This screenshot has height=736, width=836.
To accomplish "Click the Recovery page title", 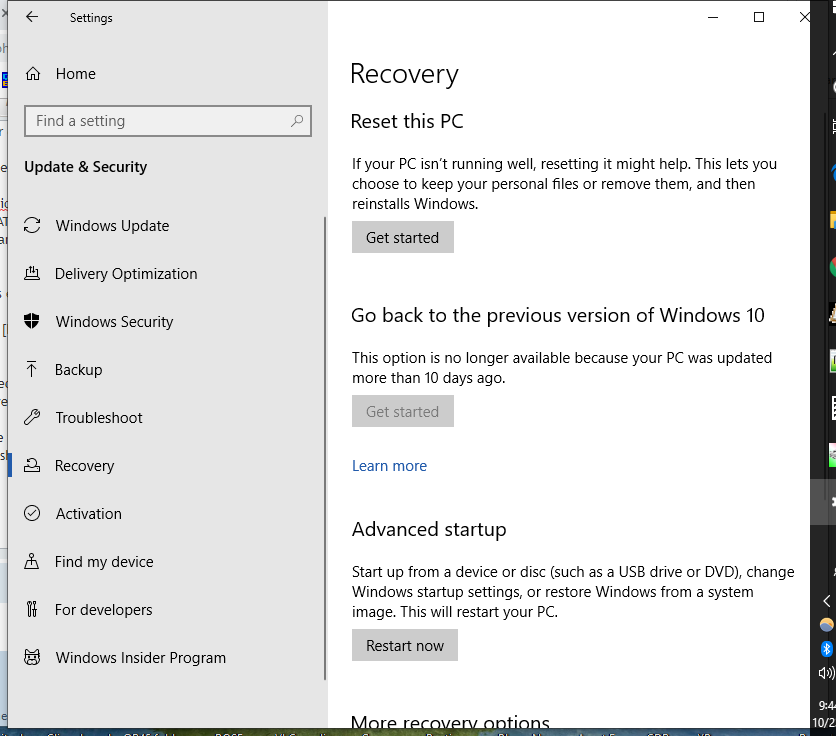I will click(404, 74).
